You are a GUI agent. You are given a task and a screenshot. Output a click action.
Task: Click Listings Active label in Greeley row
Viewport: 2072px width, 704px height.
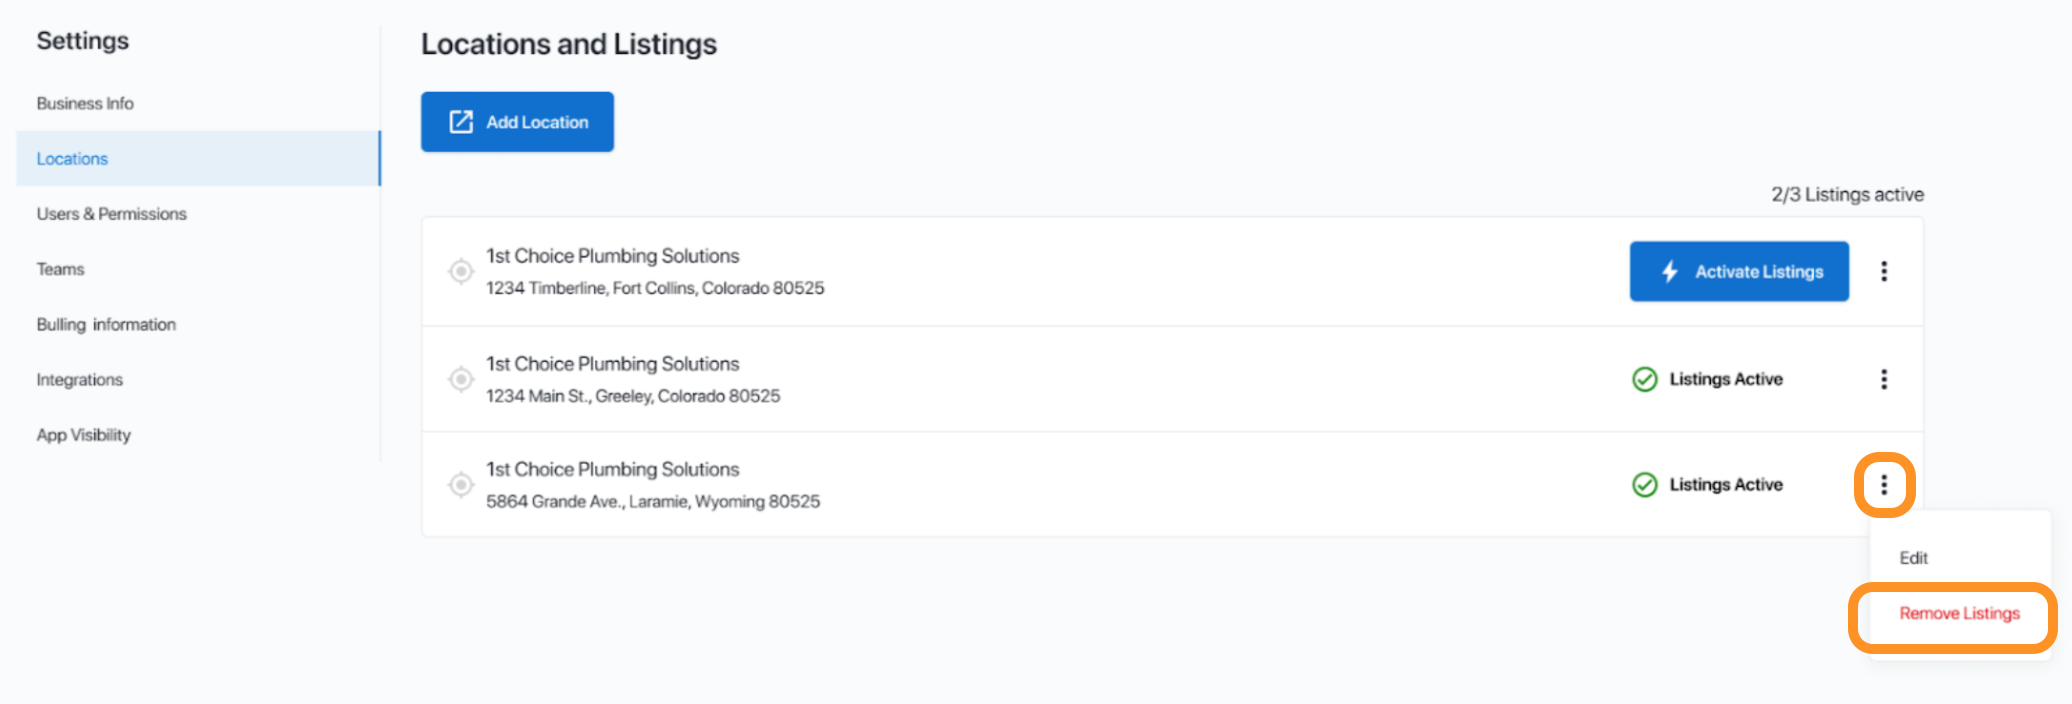click(x=1726, y=379)
